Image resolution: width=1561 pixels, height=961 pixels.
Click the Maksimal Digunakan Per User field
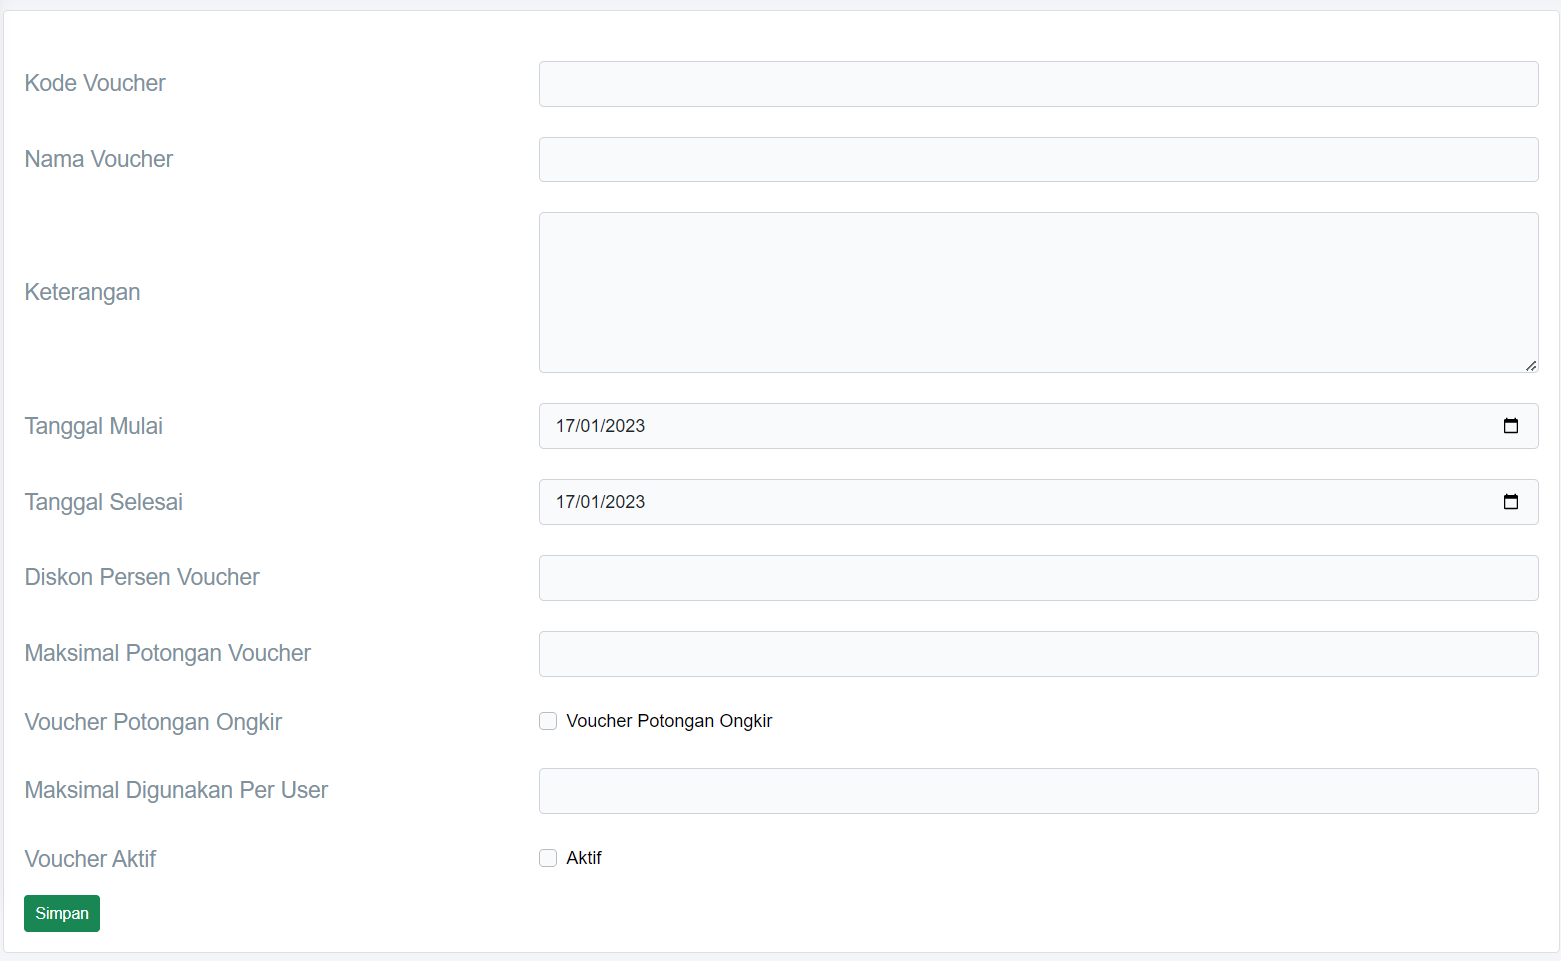1038,791
